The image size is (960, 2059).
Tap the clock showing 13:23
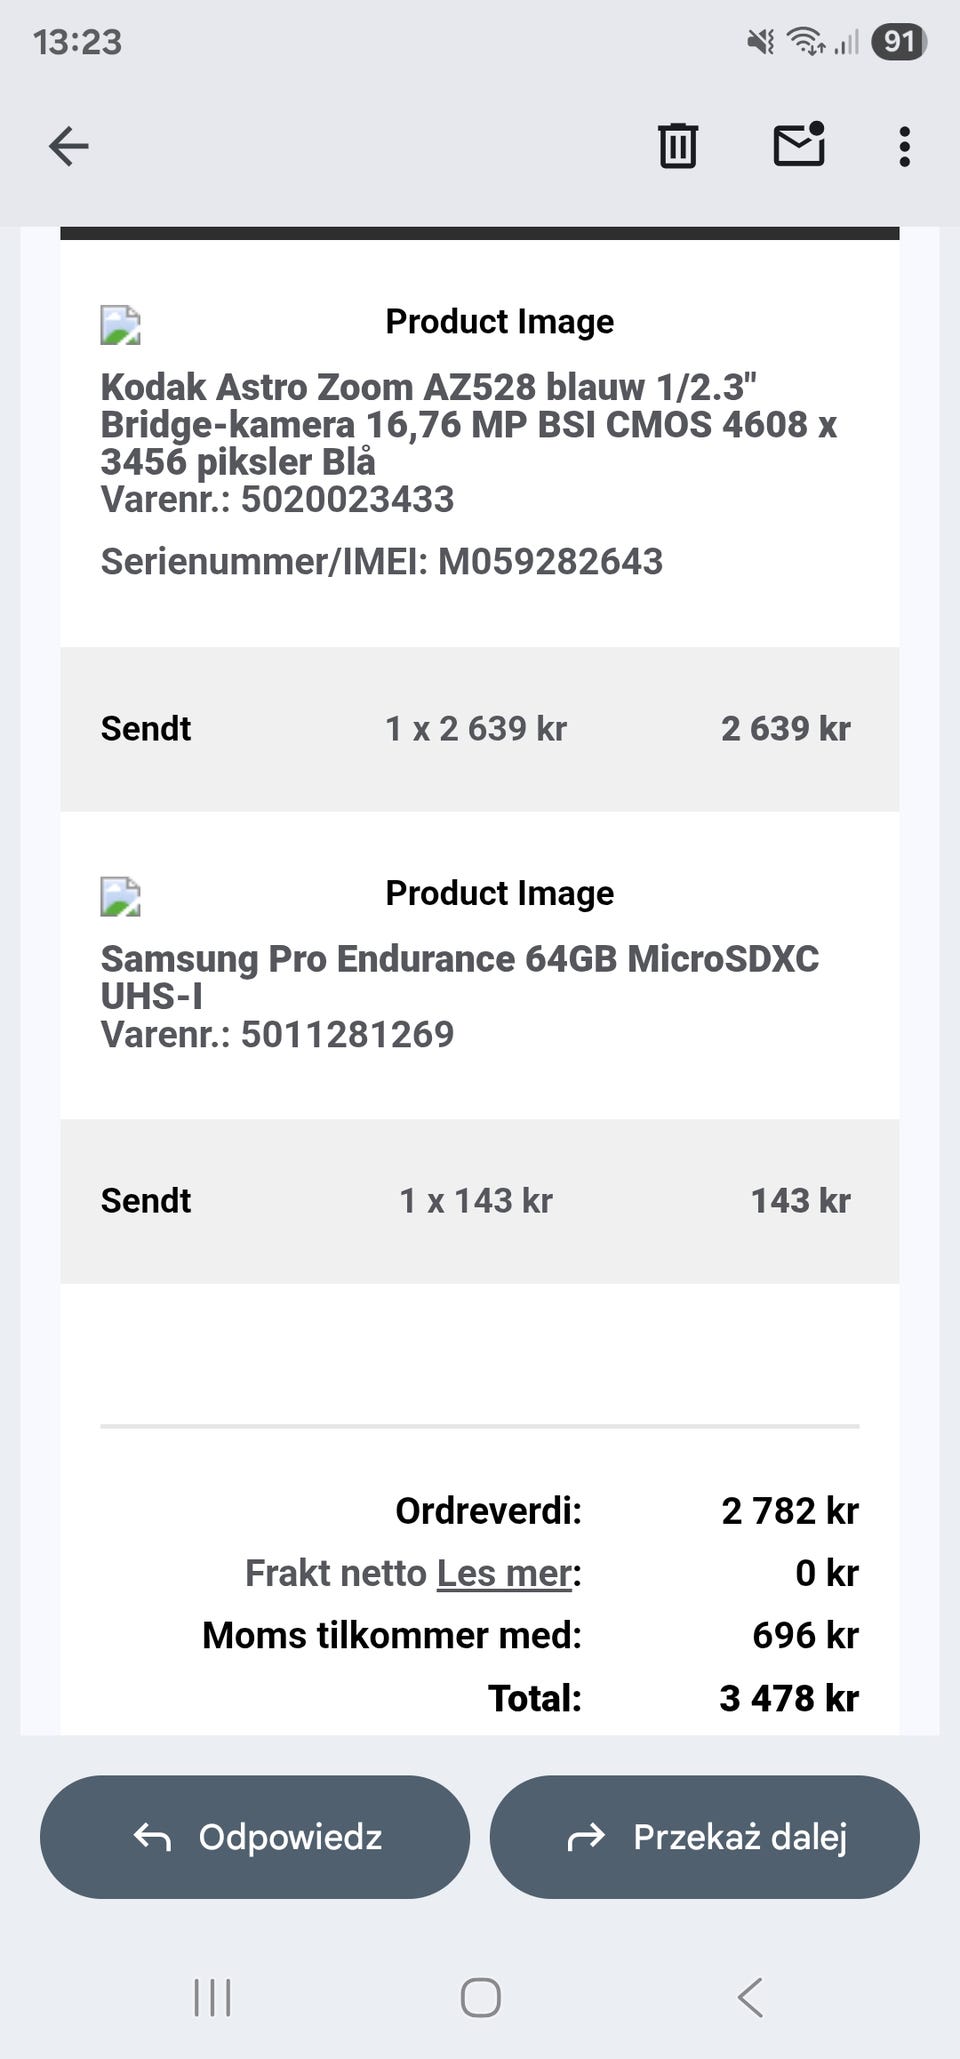click(x=77, y=42)
